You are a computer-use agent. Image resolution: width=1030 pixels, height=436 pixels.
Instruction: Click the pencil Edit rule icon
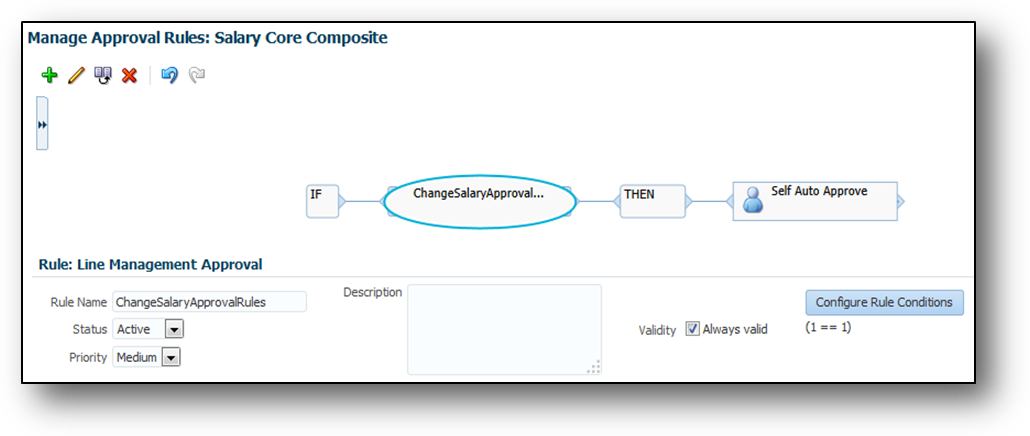pyautogui.click(x=76, y=75)
